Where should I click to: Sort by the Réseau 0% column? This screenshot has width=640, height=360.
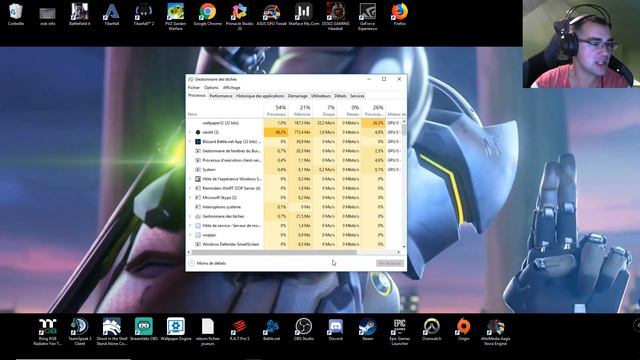[x=349, y=110]
